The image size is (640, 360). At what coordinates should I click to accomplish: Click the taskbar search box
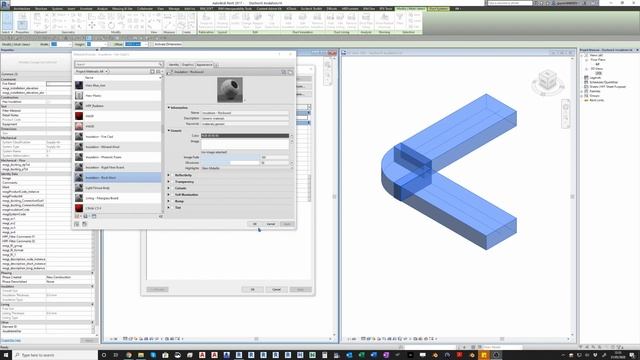tap(55, 355)
